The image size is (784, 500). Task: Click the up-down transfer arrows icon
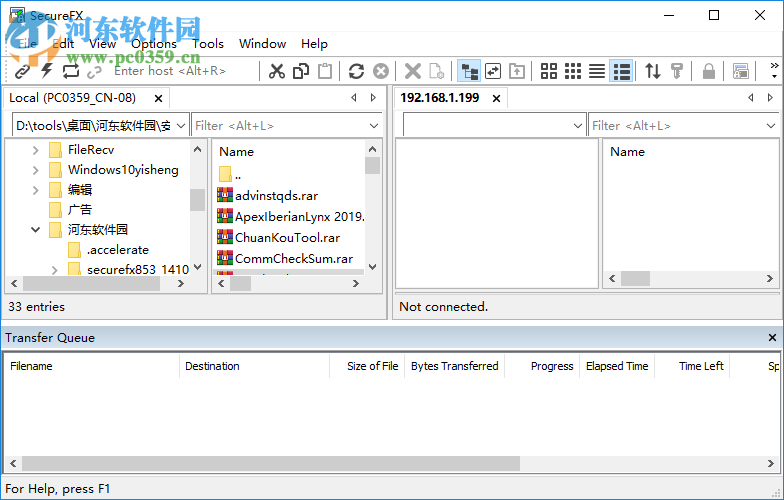tap(653, 71)
